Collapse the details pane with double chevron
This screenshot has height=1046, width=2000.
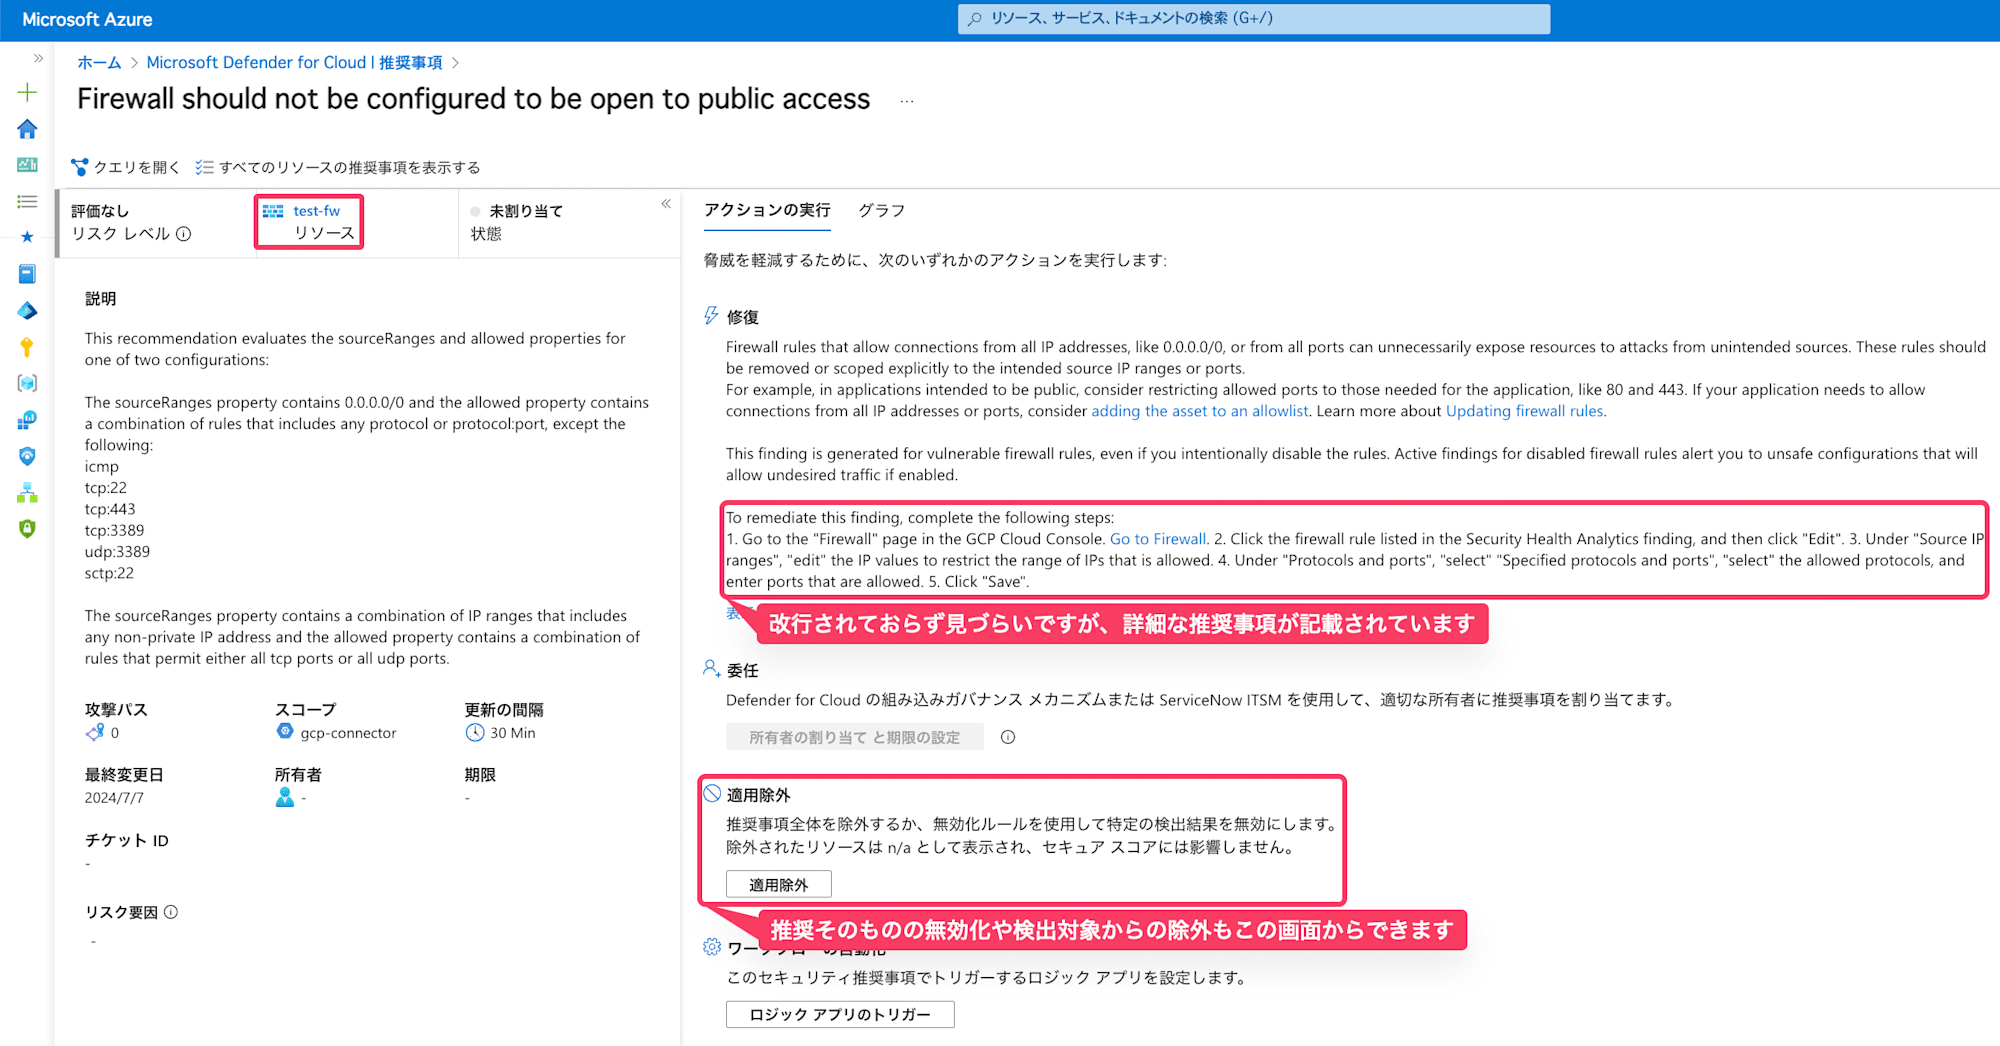(665, 203)
